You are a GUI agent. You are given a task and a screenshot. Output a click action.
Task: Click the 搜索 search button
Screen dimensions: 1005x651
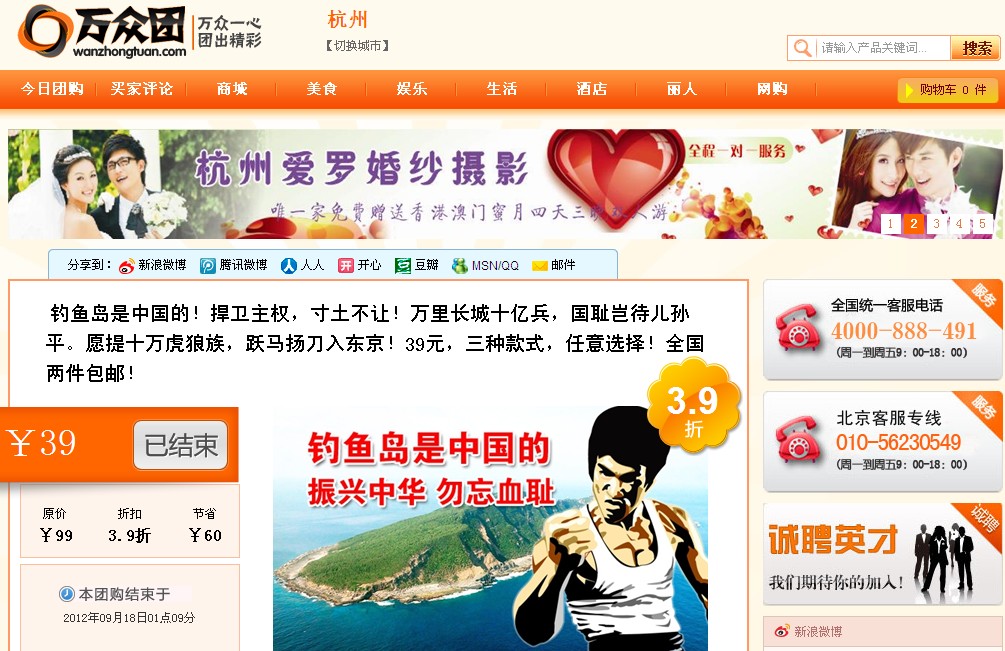[976, 48]
